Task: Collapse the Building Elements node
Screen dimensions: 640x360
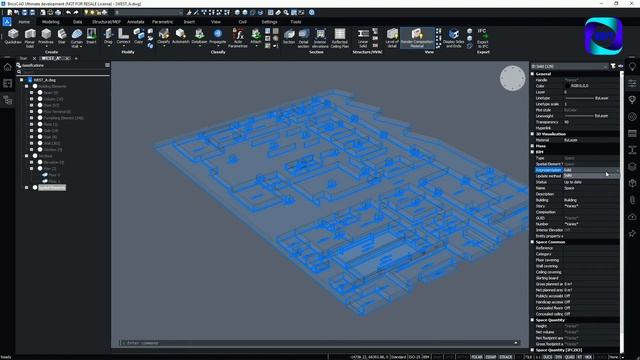Action: point(27,86)
